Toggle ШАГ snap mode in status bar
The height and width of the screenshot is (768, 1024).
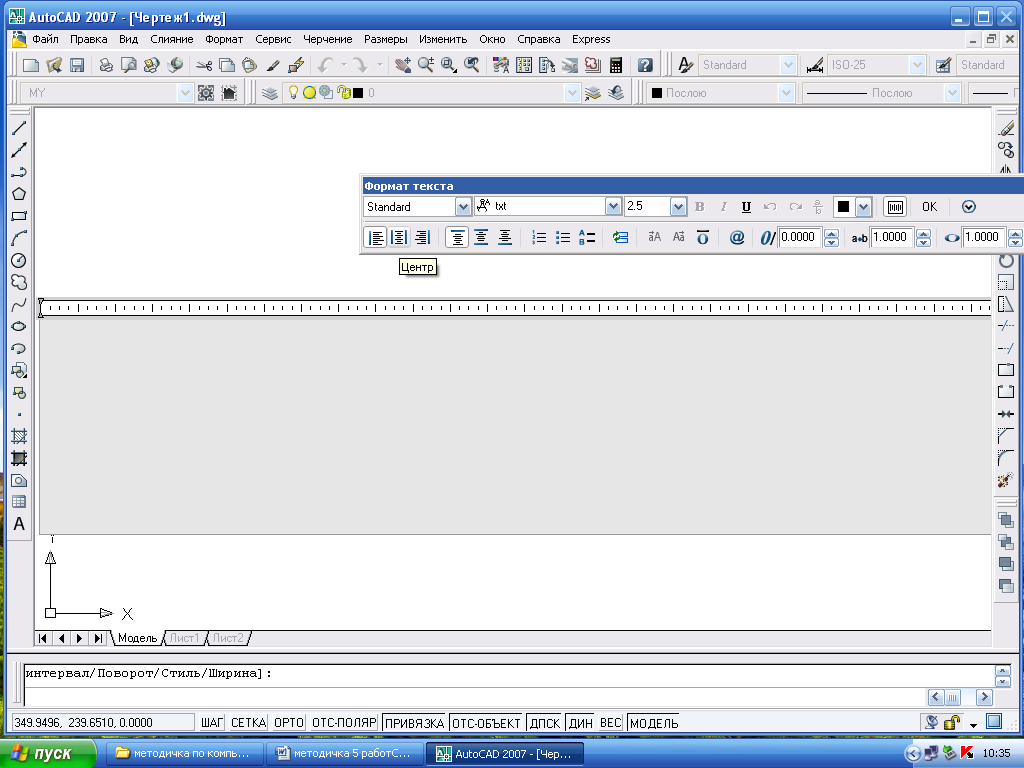pyautogui.click(x=212, y=723)
